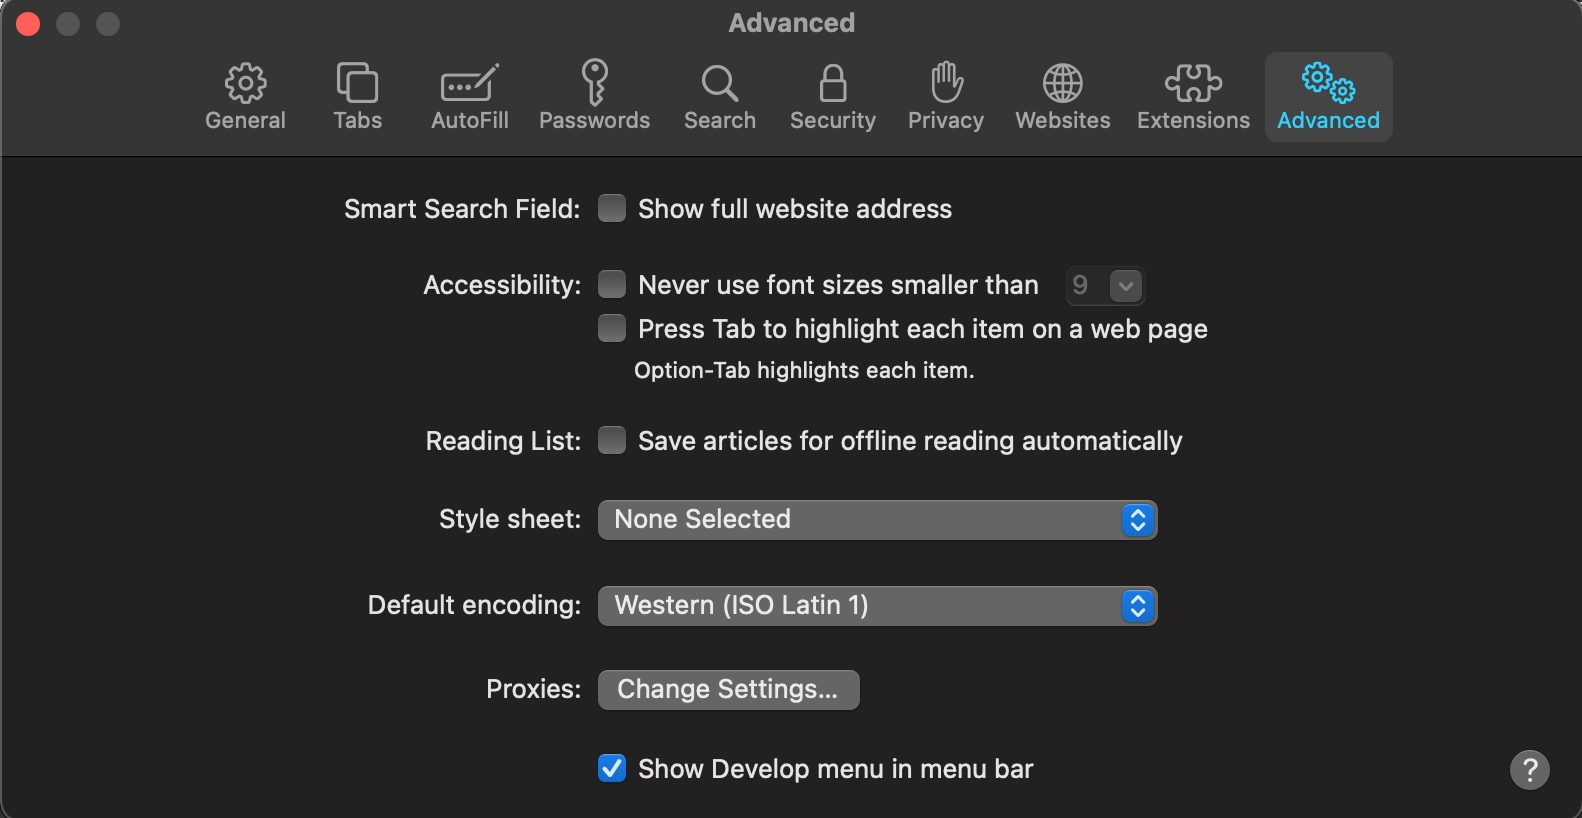Enable Press Tab to highlight each item
Image resolution: width=1582 pixels, height=818 pixels.
612,328
